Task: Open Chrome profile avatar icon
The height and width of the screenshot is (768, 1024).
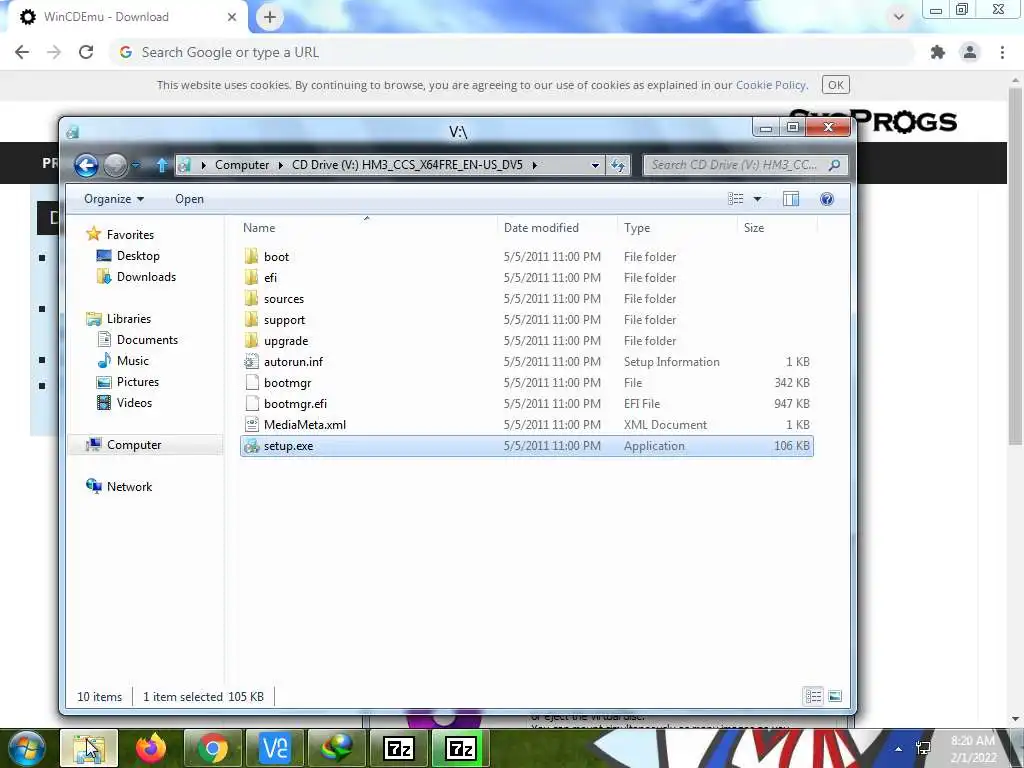Action: (x=970, y=52)
